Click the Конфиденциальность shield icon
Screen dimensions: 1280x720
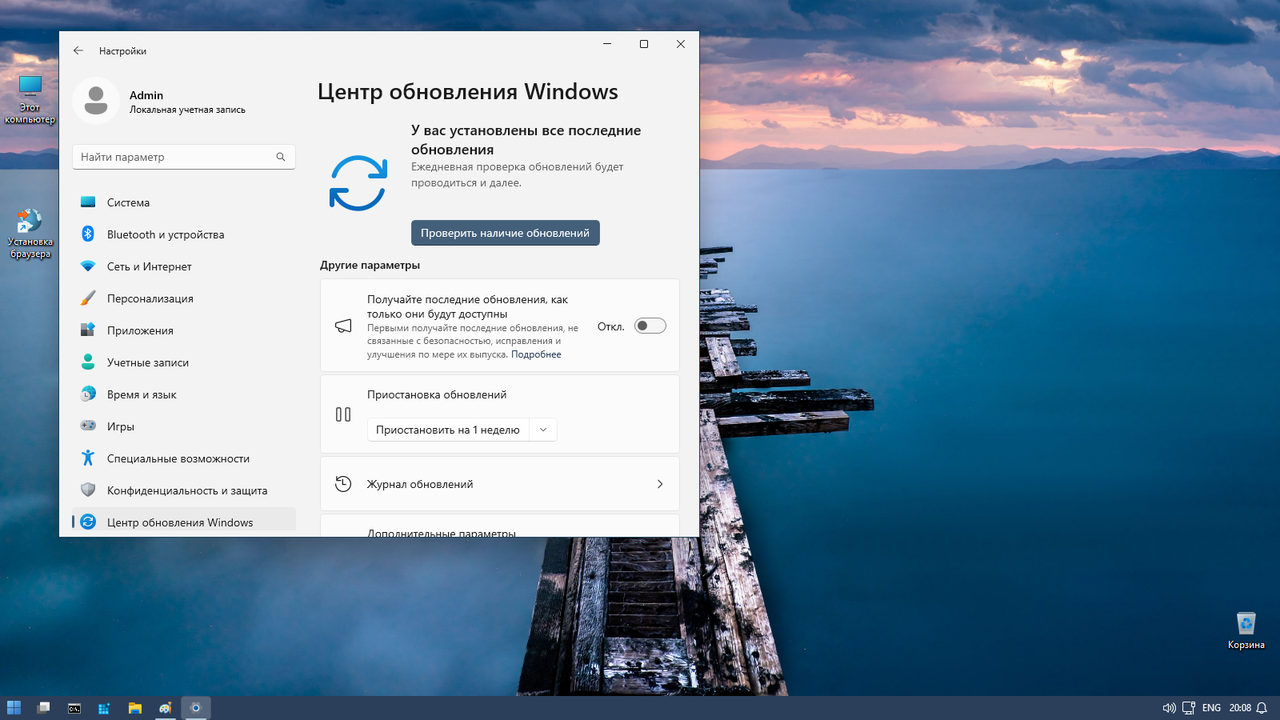pos(88,490)
